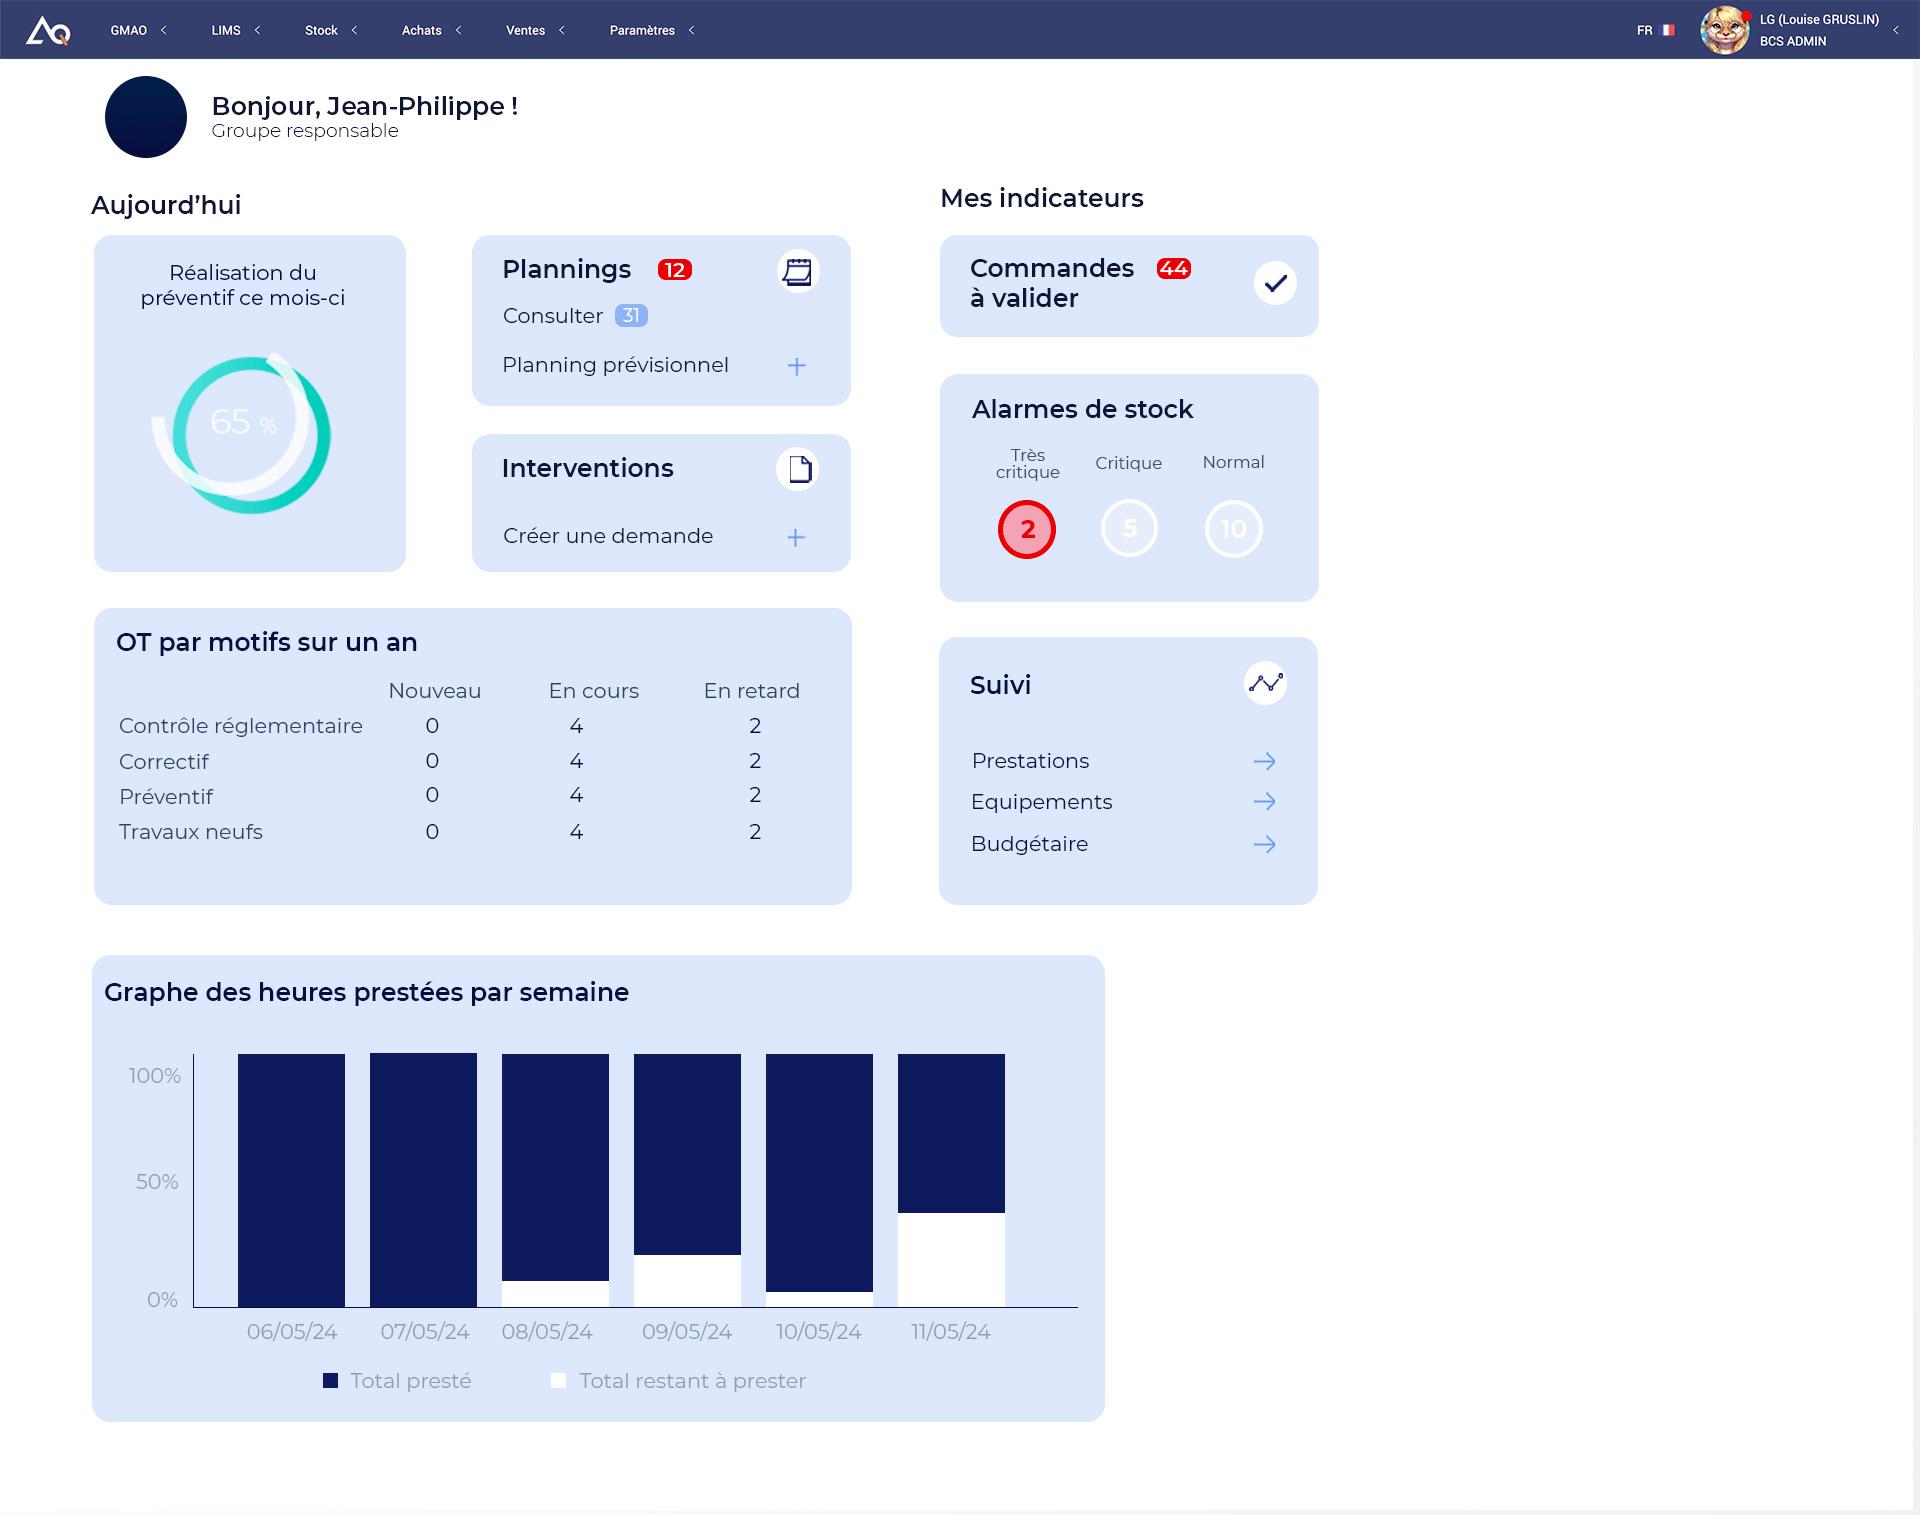Click the app logo in top-left corner
1920x1515 pixels.
pyautogui.click(x=47, y=31)
